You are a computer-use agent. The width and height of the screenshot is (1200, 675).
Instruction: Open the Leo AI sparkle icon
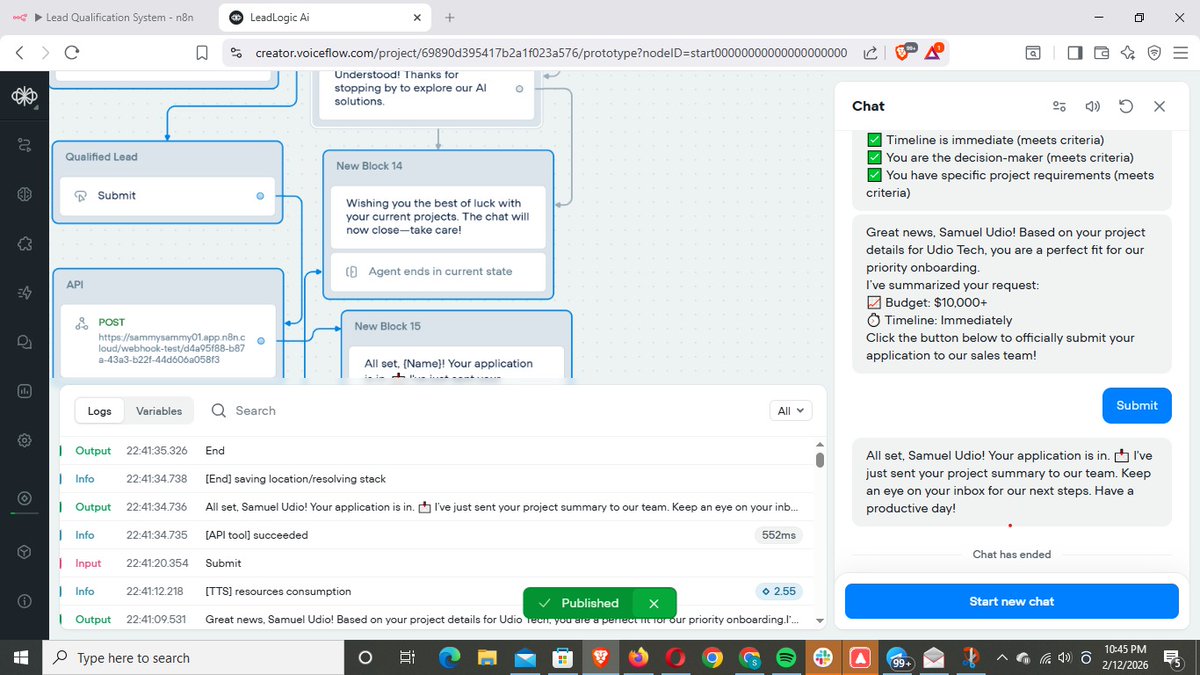tap(1127, 53)
